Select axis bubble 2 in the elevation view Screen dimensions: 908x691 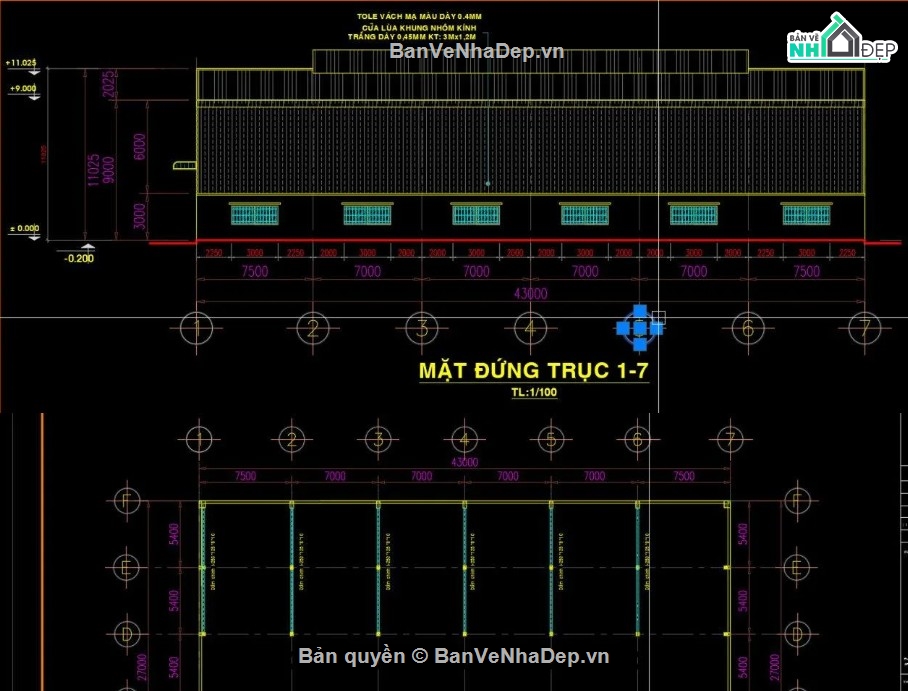[313, 328]
